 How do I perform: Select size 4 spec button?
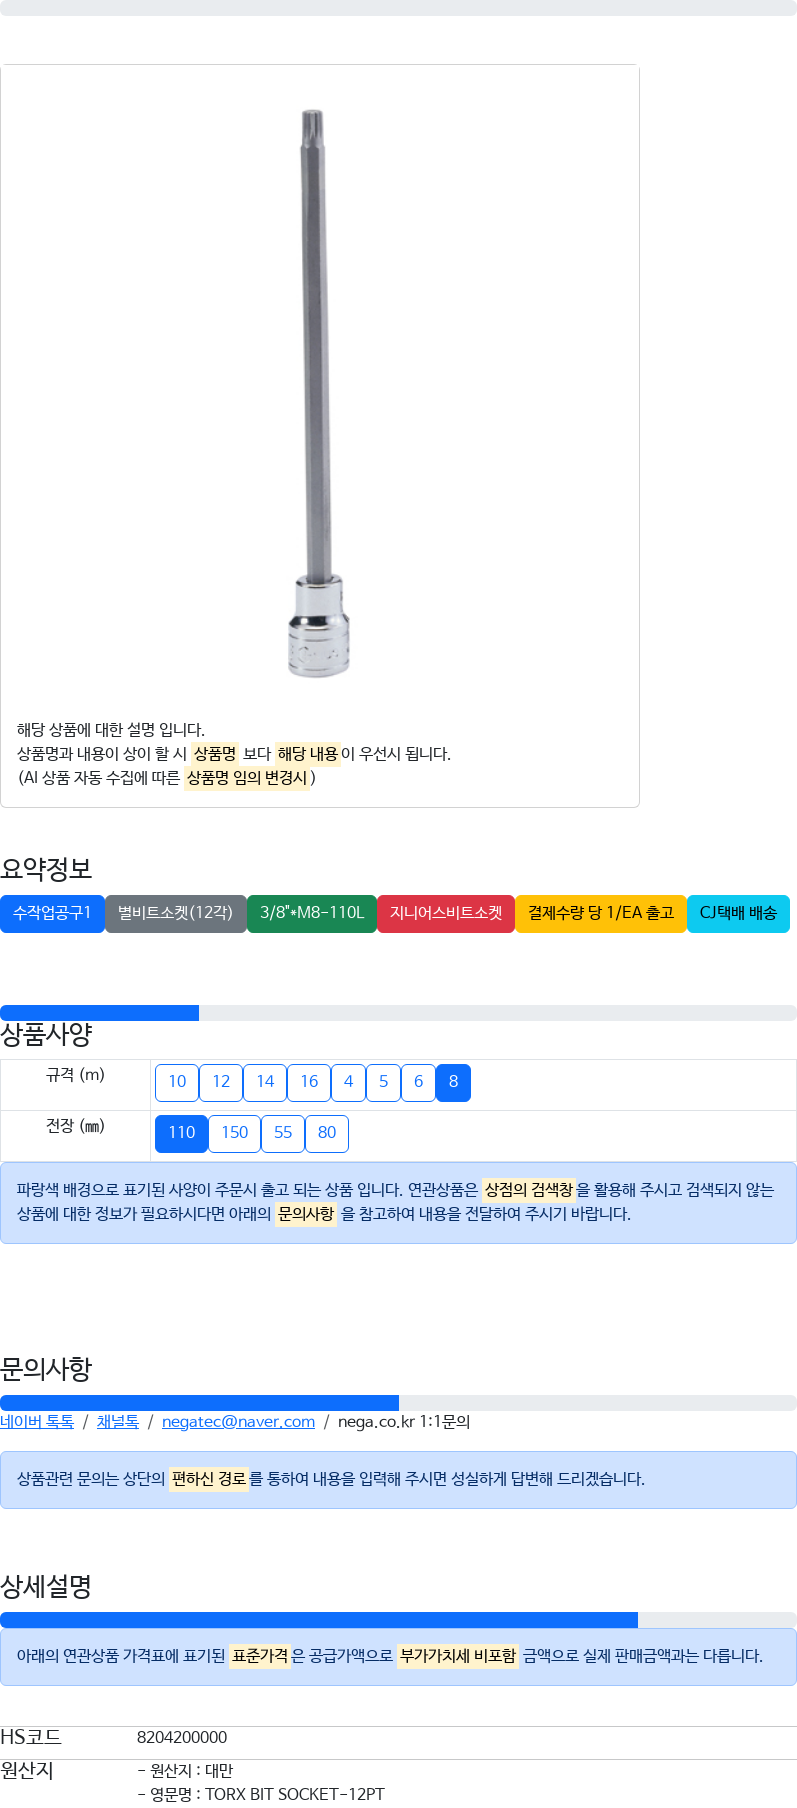348,1082
